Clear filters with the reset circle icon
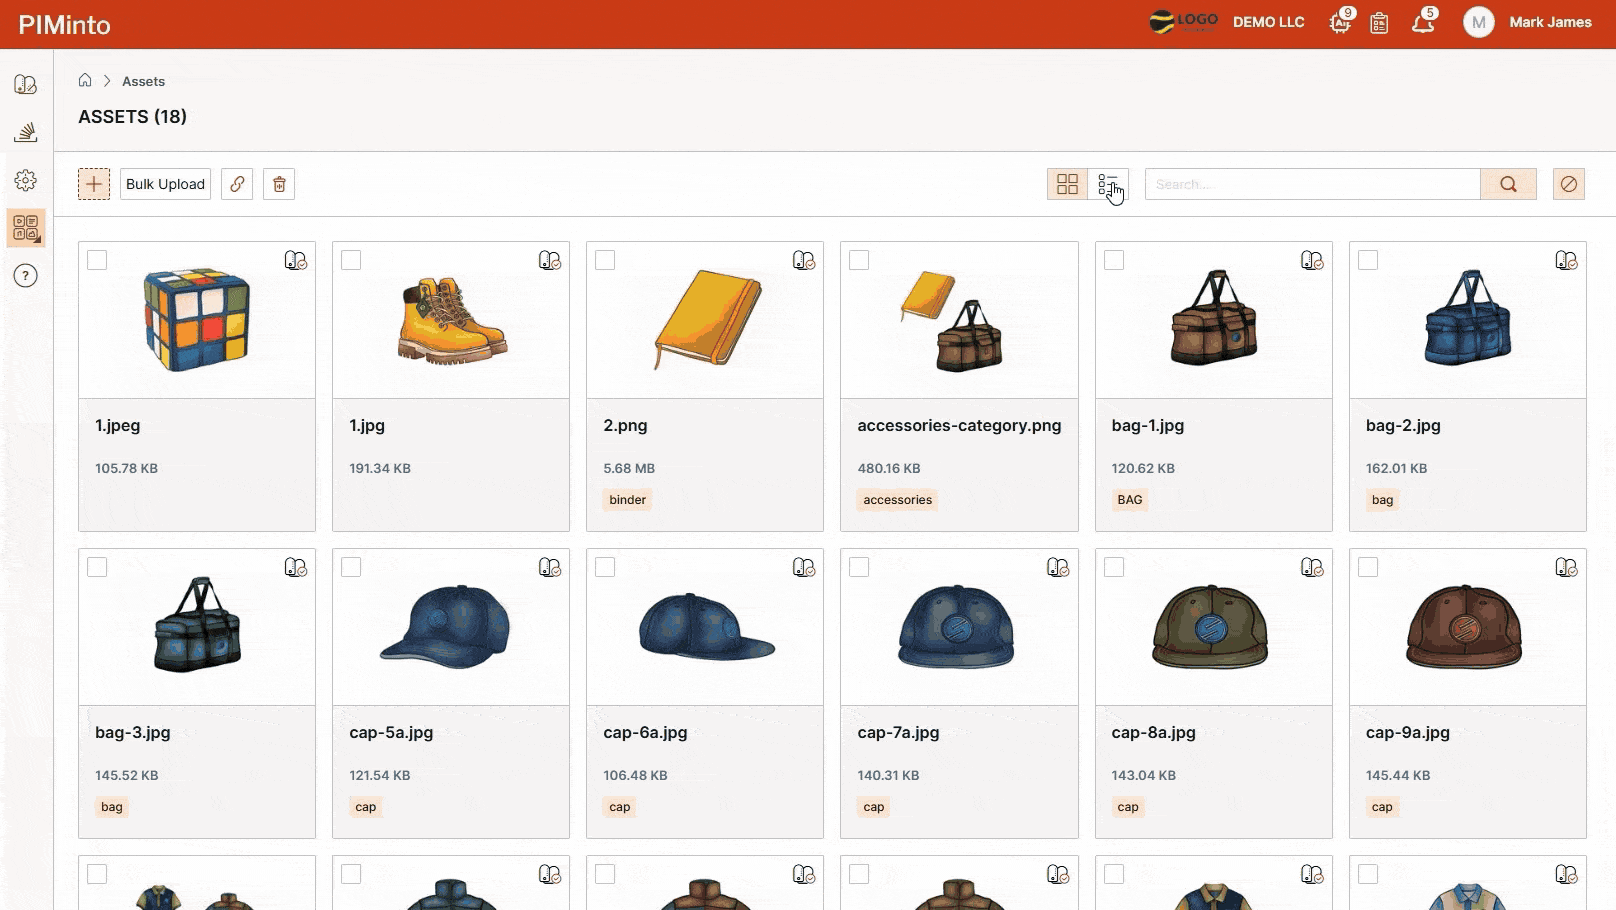Screen dimensions: 1616x910 [1568, 184]
